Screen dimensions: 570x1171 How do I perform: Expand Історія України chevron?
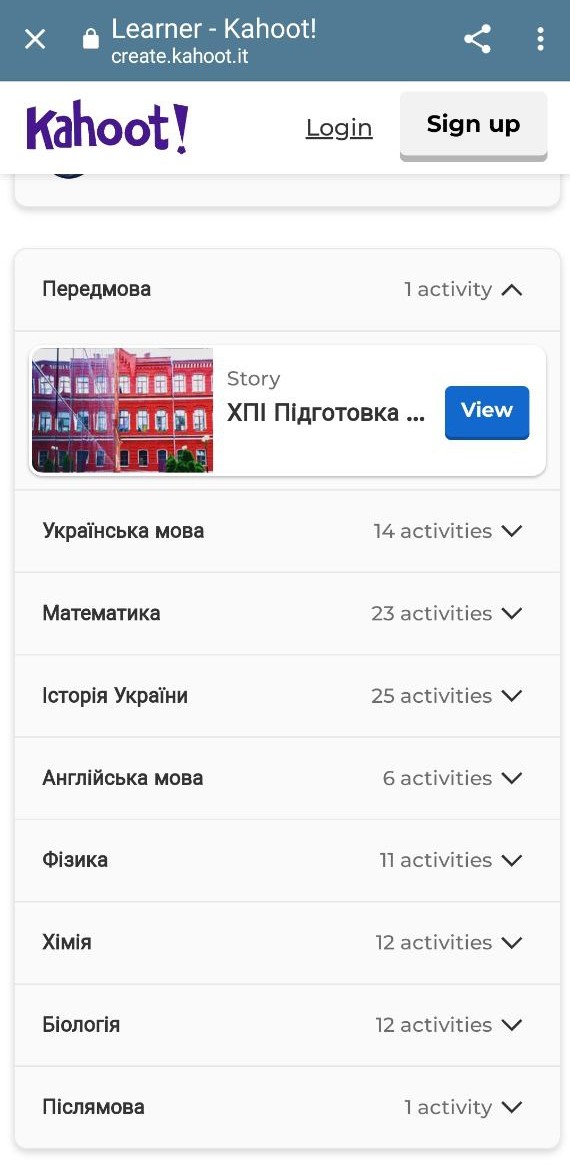coord(512,695)
